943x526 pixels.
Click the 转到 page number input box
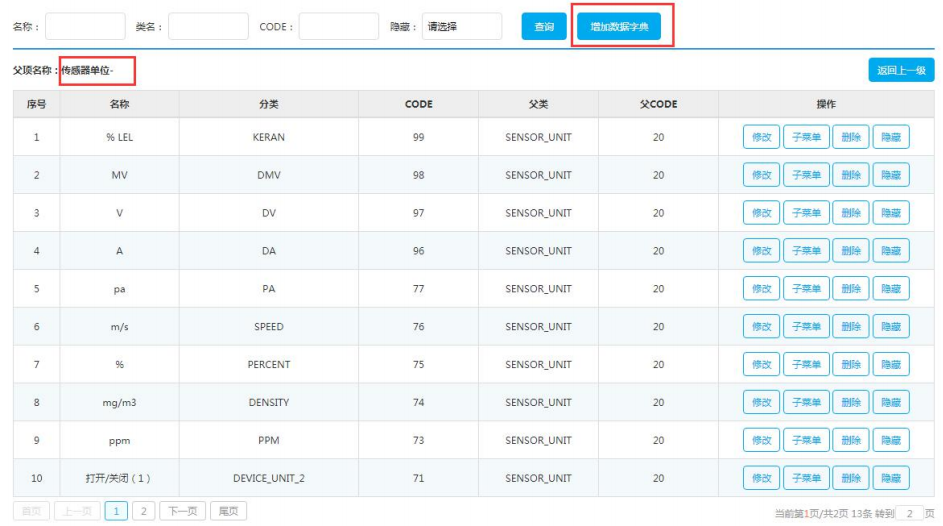pyautogui.click(x=909, y=513)
